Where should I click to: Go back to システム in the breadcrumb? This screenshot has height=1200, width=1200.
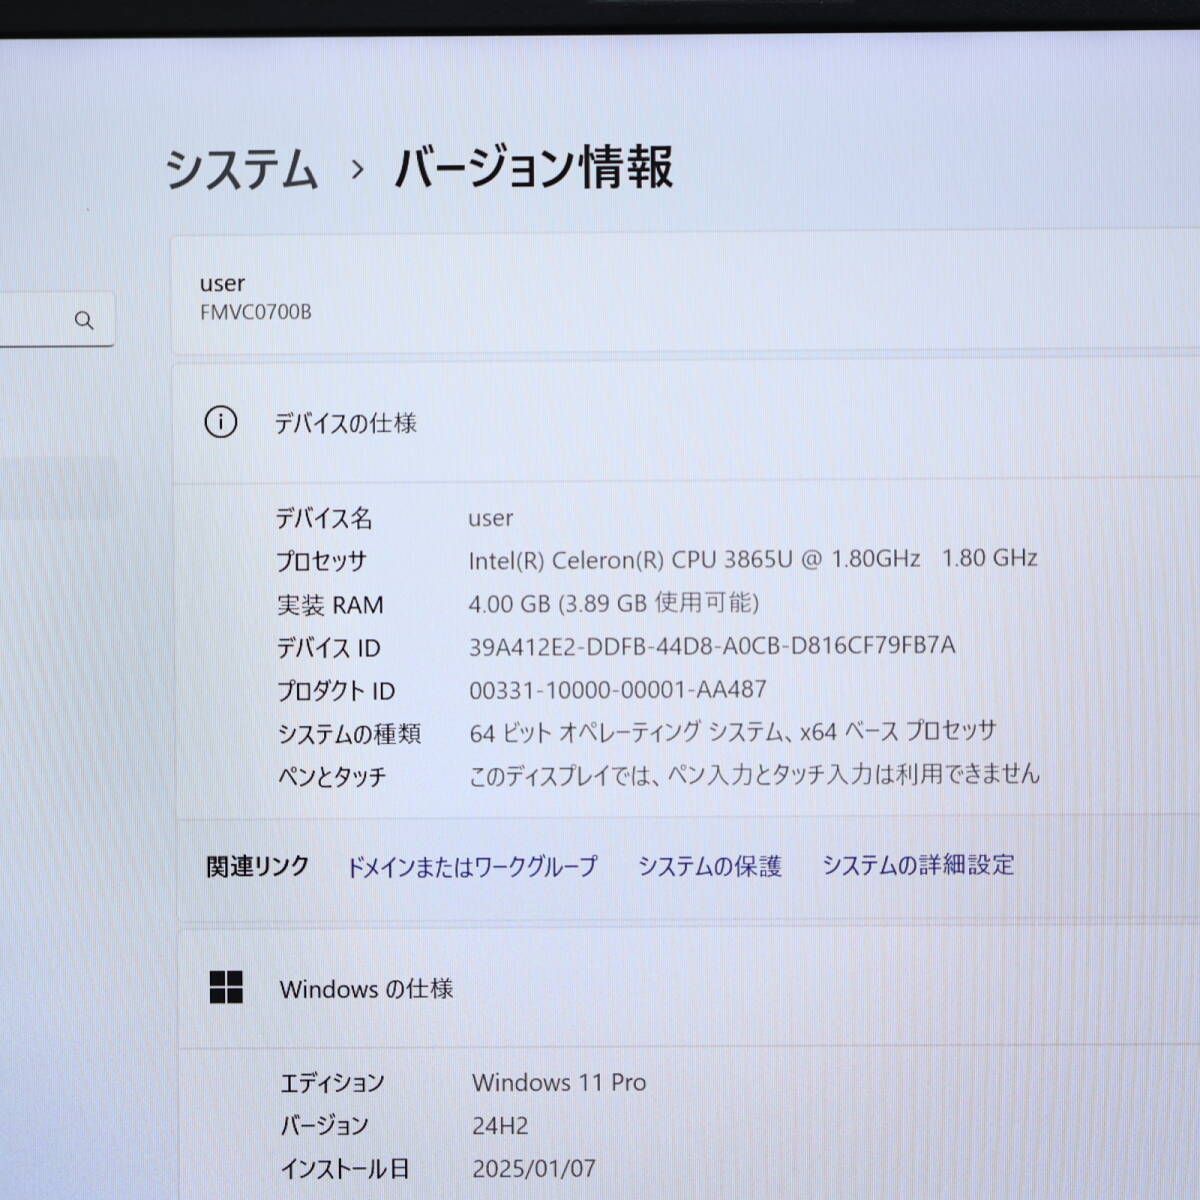pos(241,168)
